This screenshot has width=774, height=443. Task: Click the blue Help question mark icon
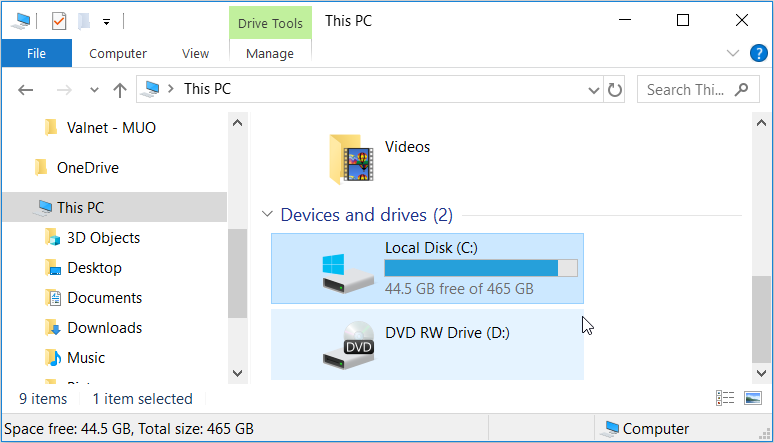click(758, 53)
